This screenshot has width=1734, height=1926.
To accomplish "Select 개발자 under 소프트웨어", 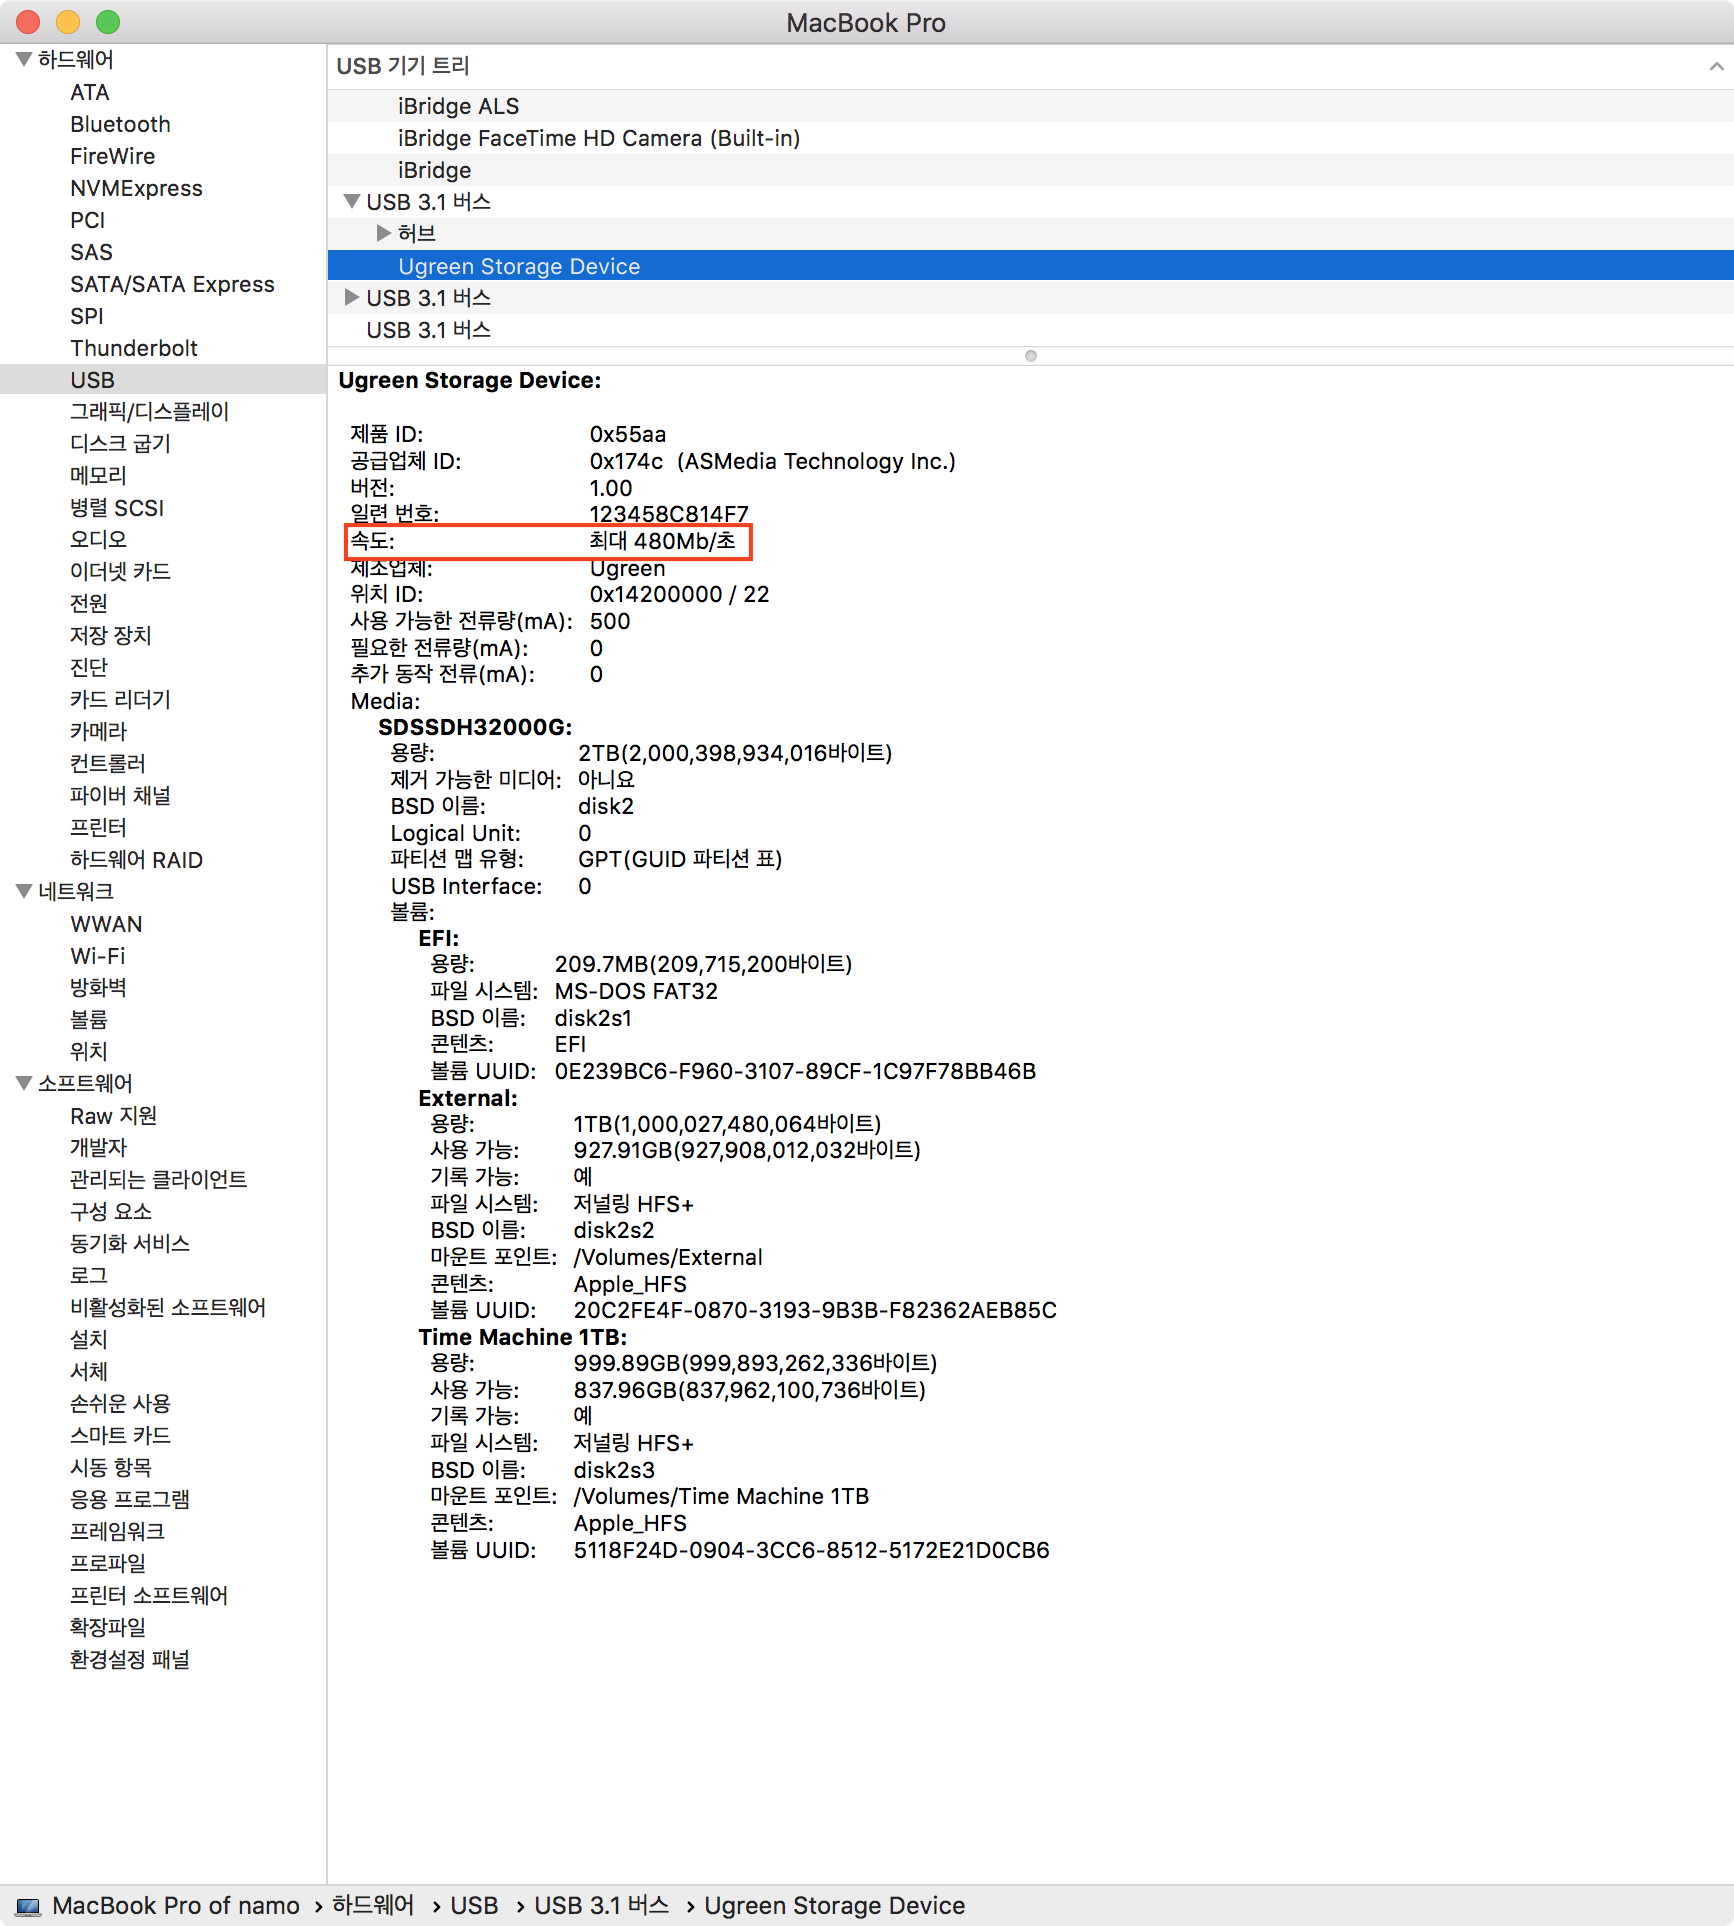I will pos(98,1148).
